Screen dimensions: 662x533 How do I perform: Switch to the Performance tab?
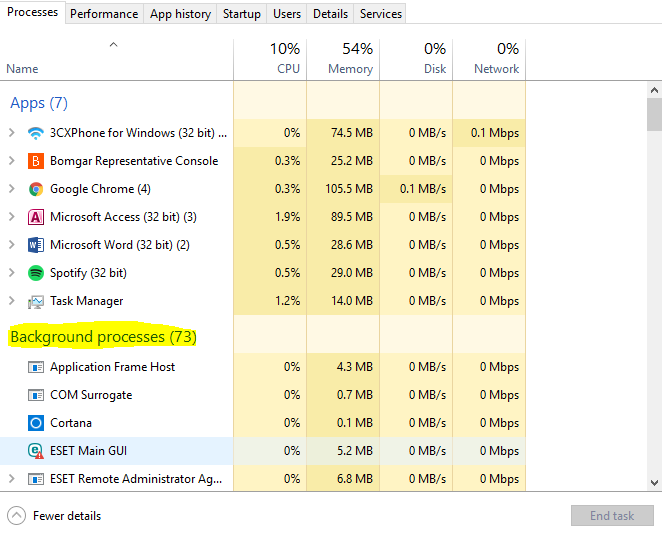click(104, 14)
